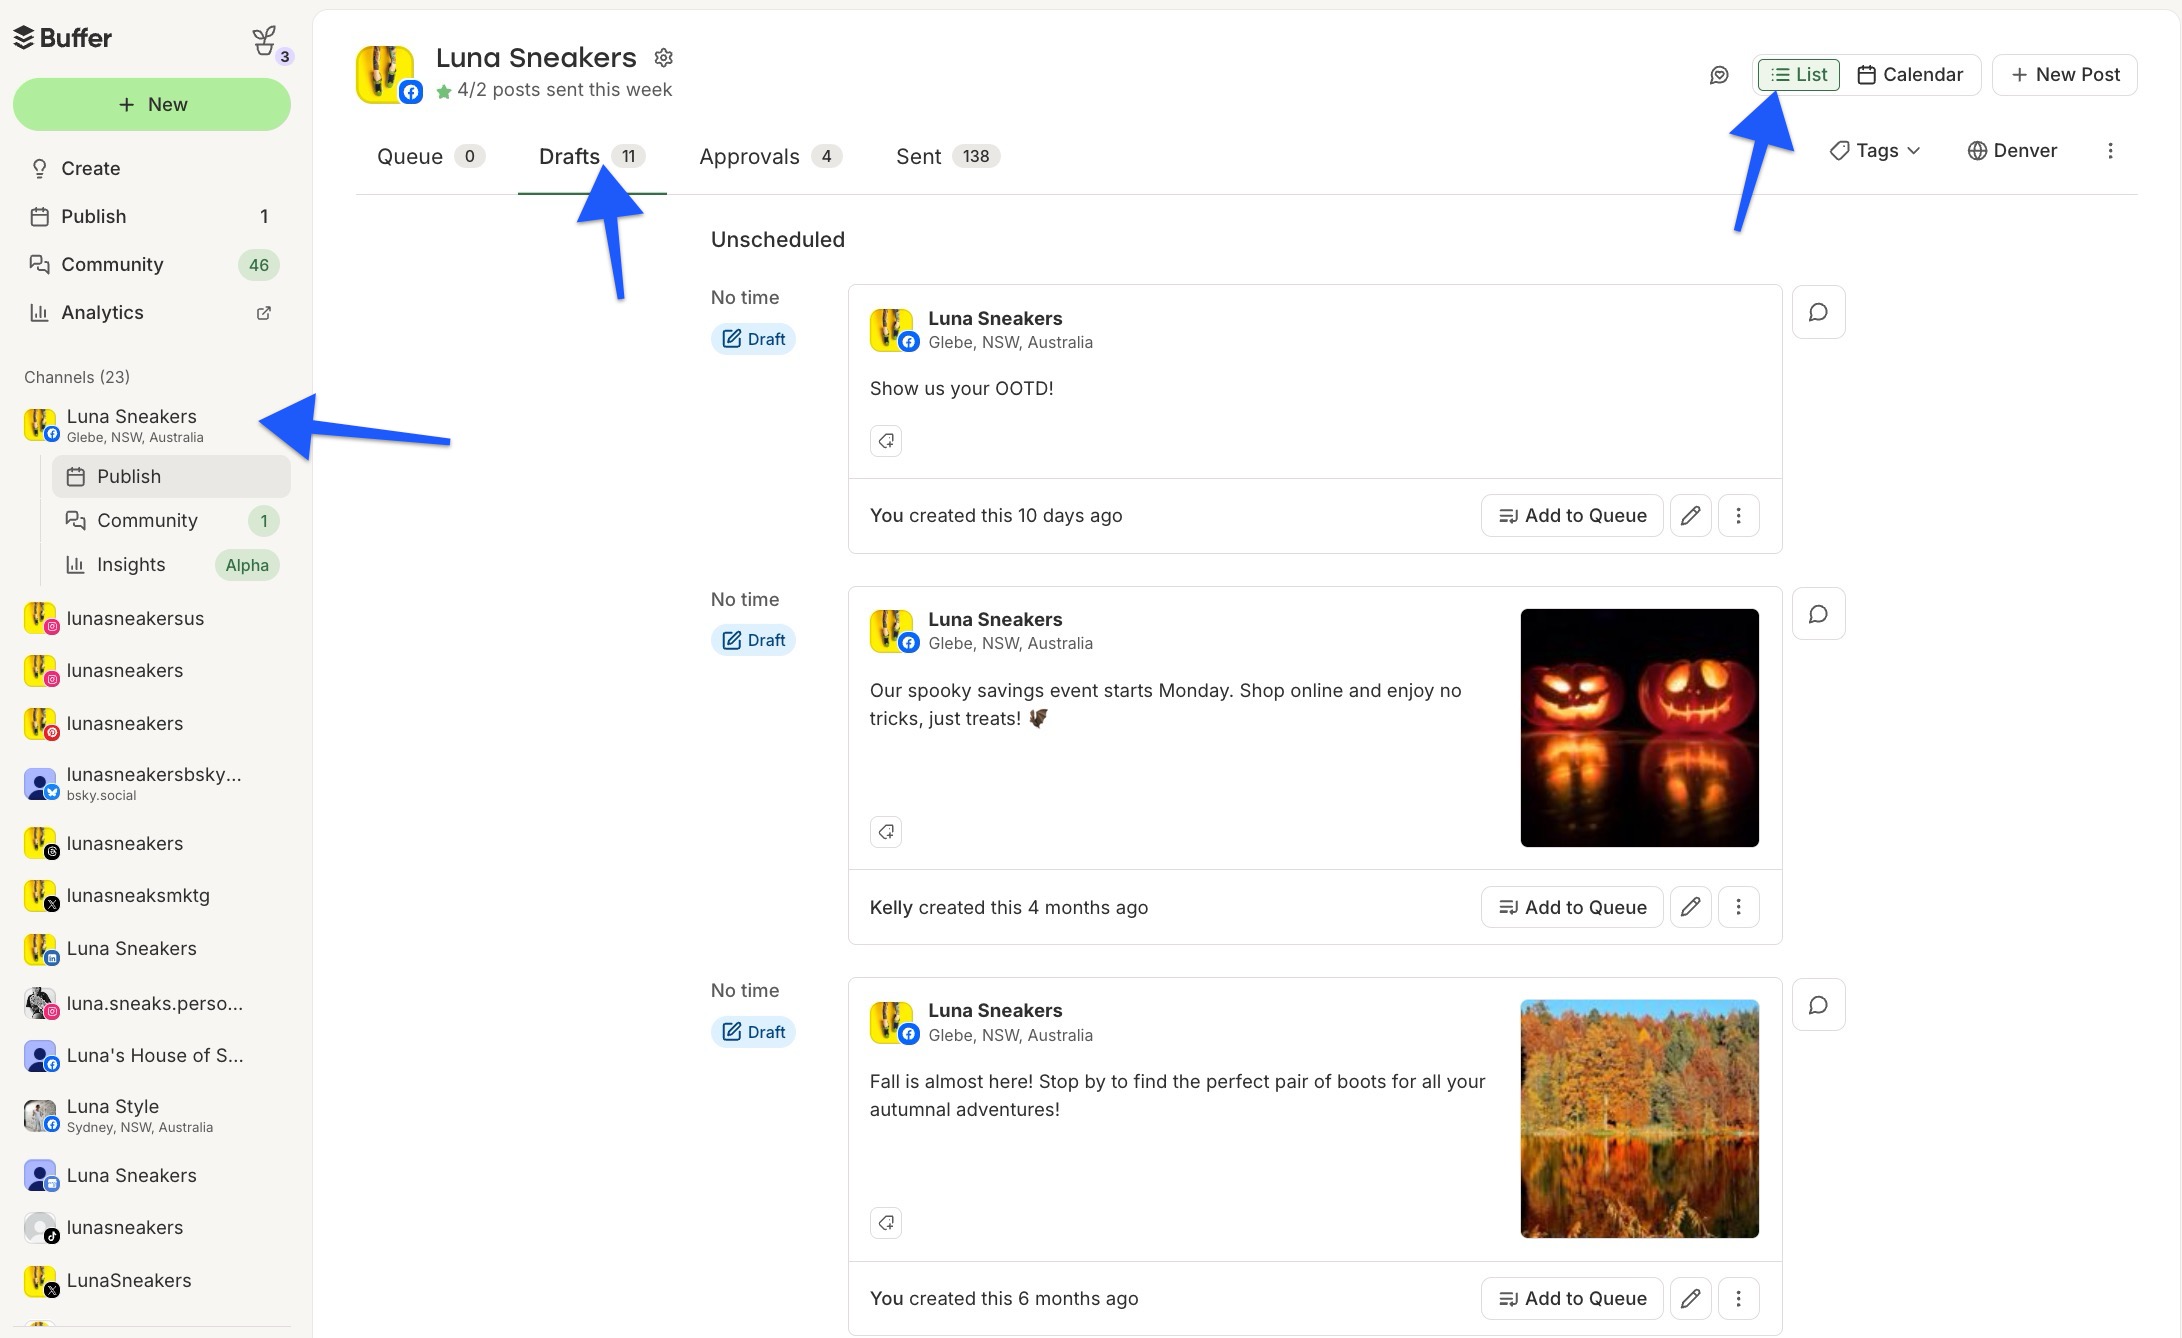2182x1338 pixels.
Task: Add a tag to the OOTD draft
Action: click(886, 441)
